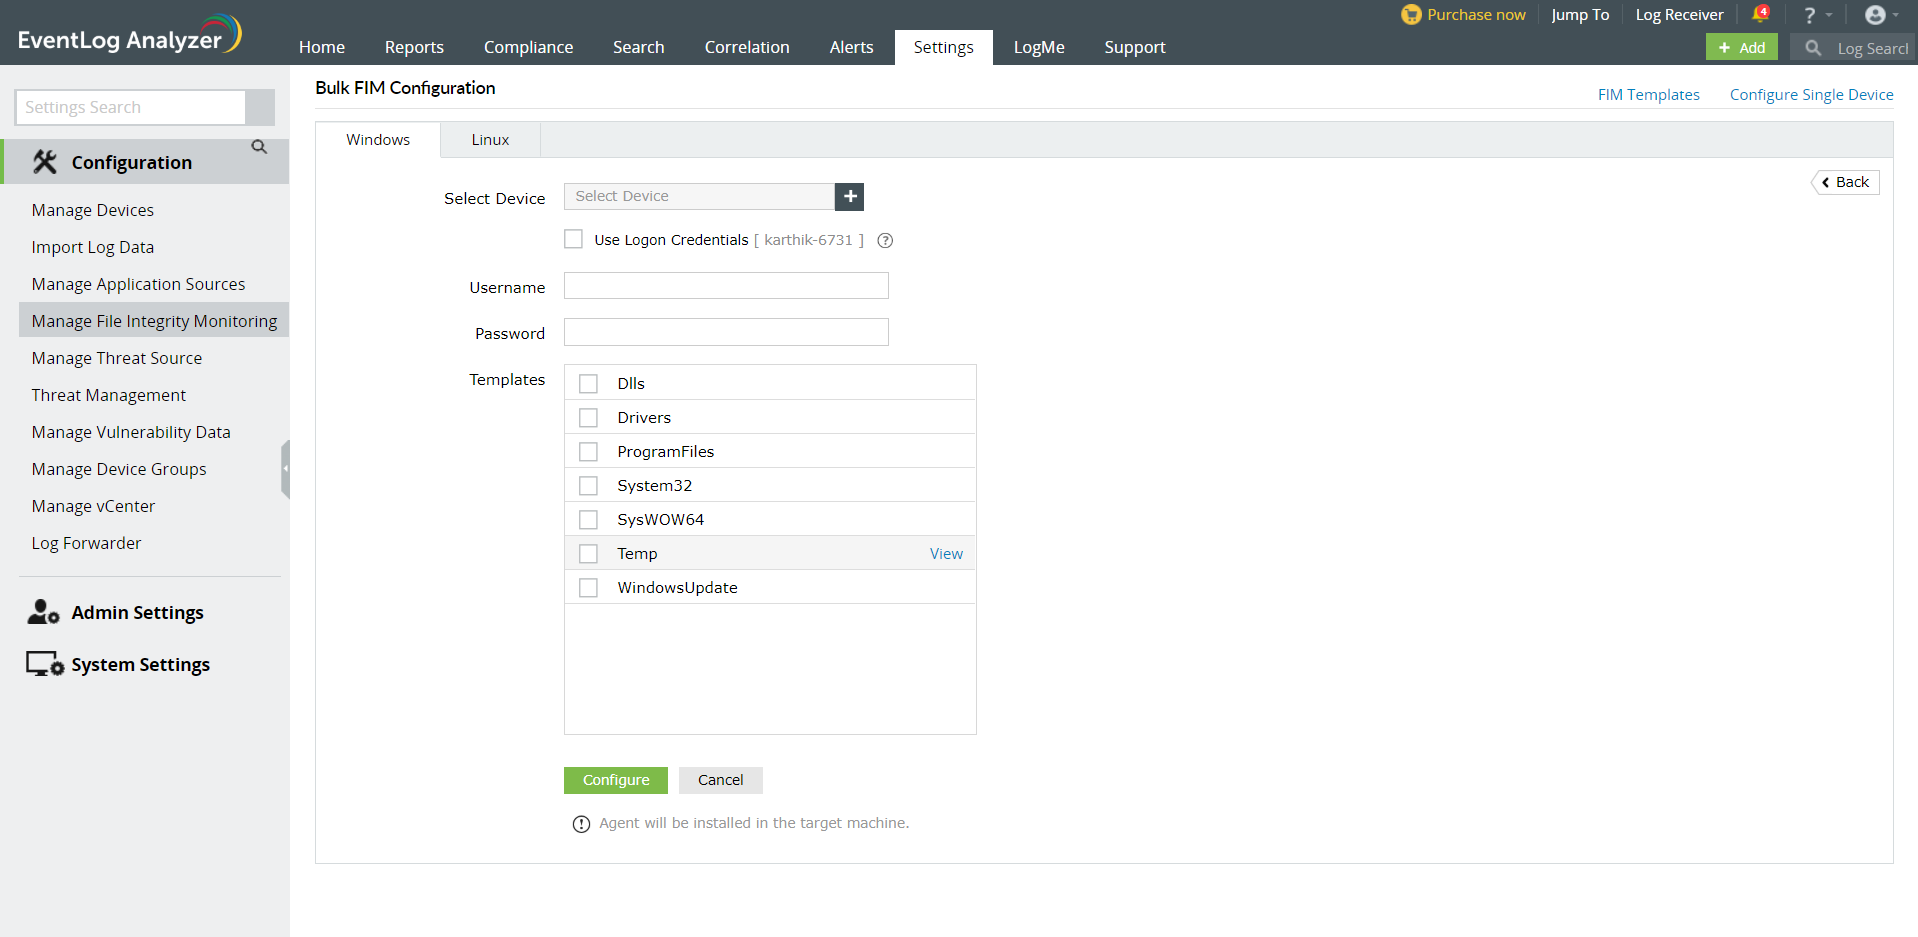
Task: Open the Reports tab
Action: coord(414,47)
